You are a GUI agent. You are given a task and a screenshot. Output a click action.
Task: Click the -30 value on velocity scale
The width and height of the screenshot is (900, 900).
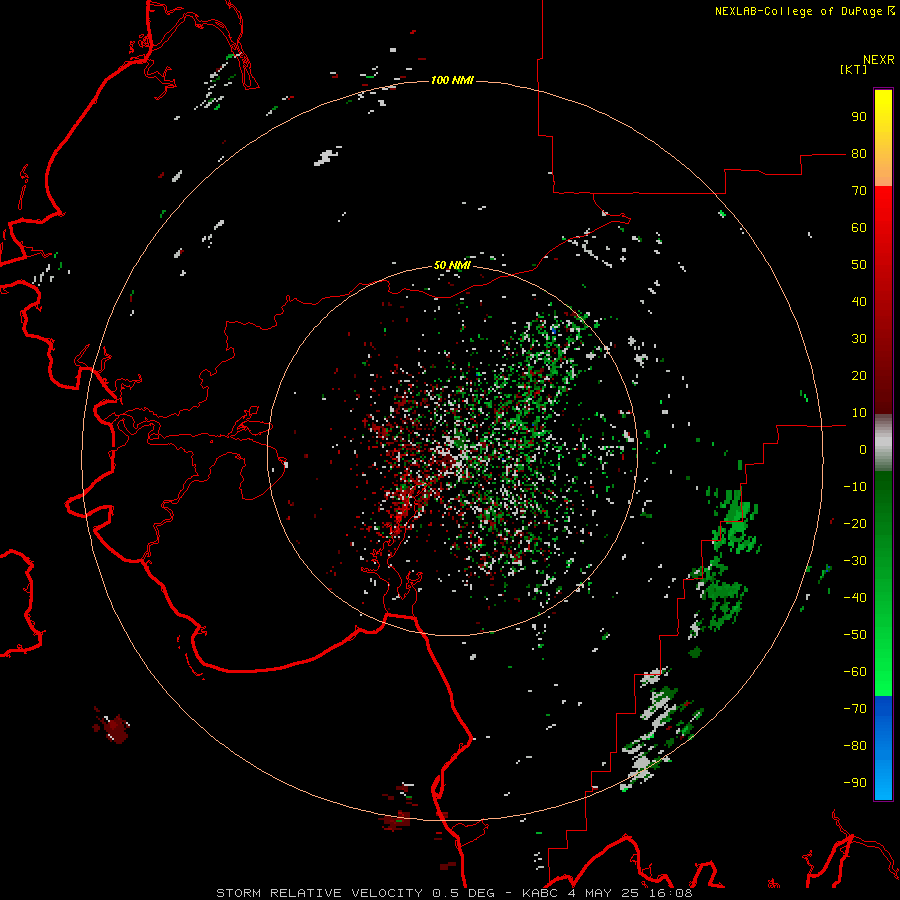coord(855,561)
